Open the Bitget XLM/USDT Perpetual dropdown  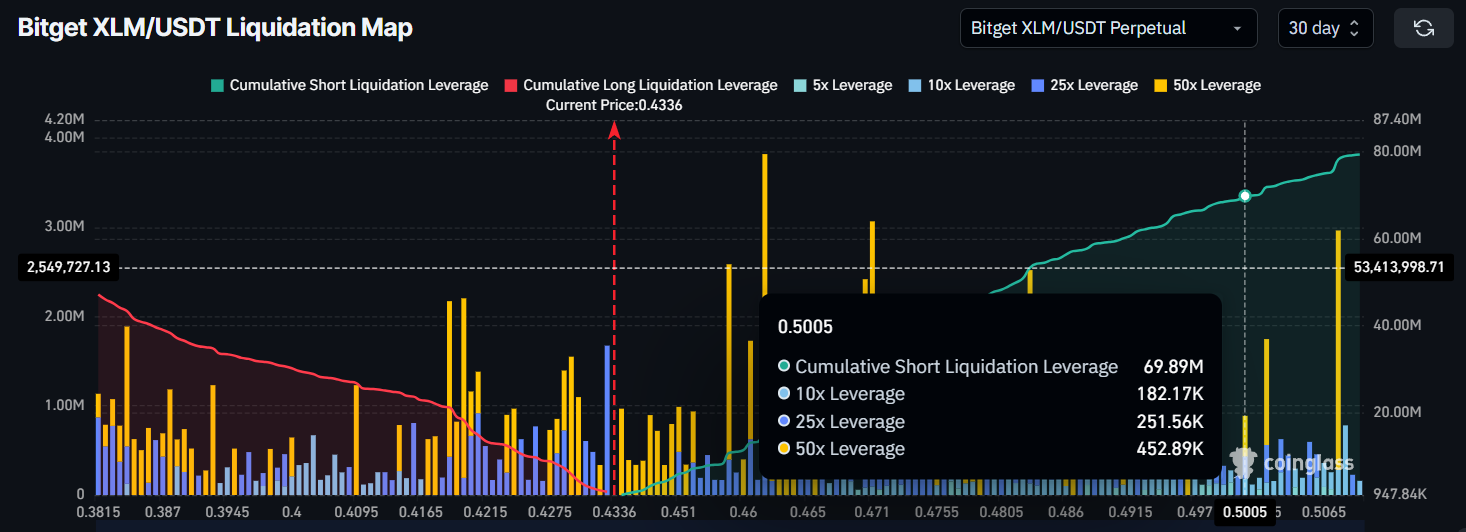click(x=1108, y=28)
